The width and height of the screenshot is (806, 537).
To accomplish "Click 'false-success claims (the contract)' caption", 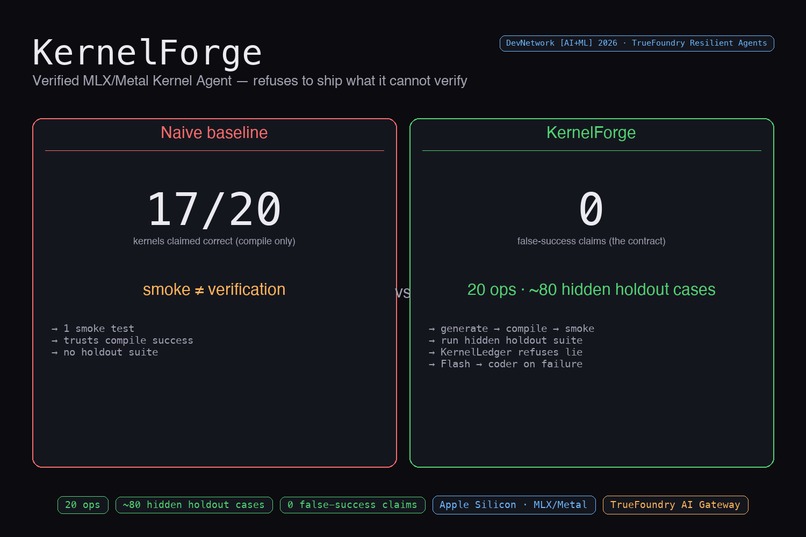I will point(591,241).
